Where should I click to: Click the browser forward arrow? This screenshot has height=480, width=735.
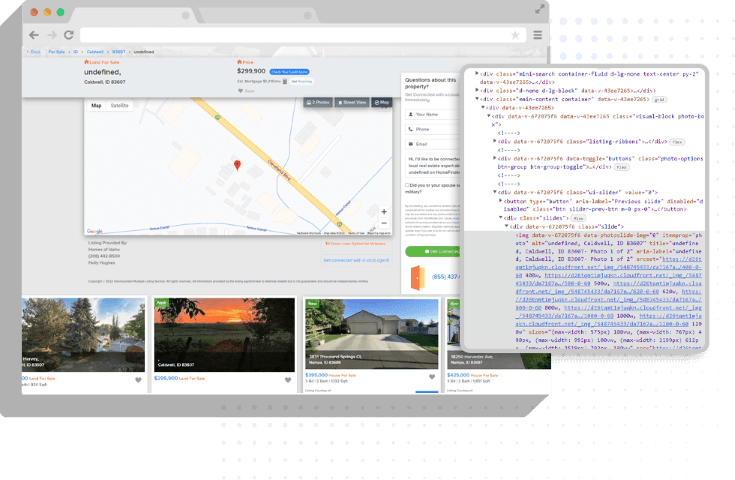tap(52, 35)
